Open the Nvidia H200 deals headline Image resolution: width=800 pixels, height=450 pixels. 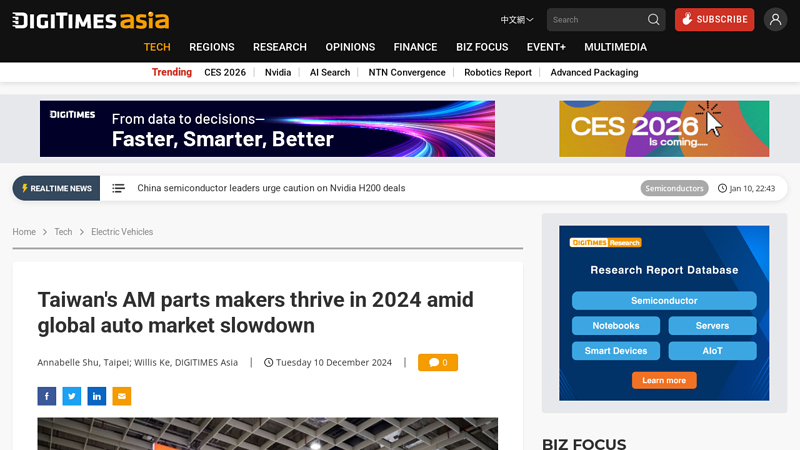pyautogui.click(x=271, y=188)
